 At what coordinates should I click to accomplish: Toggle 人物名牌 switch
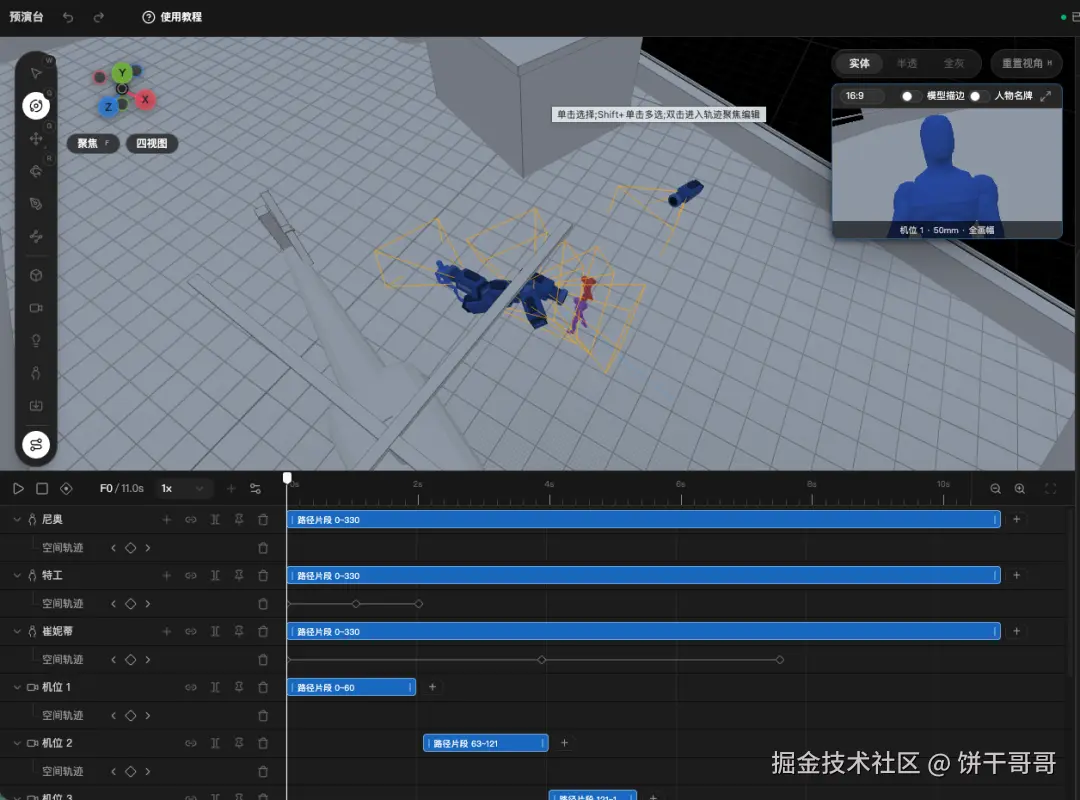[979, 96]
